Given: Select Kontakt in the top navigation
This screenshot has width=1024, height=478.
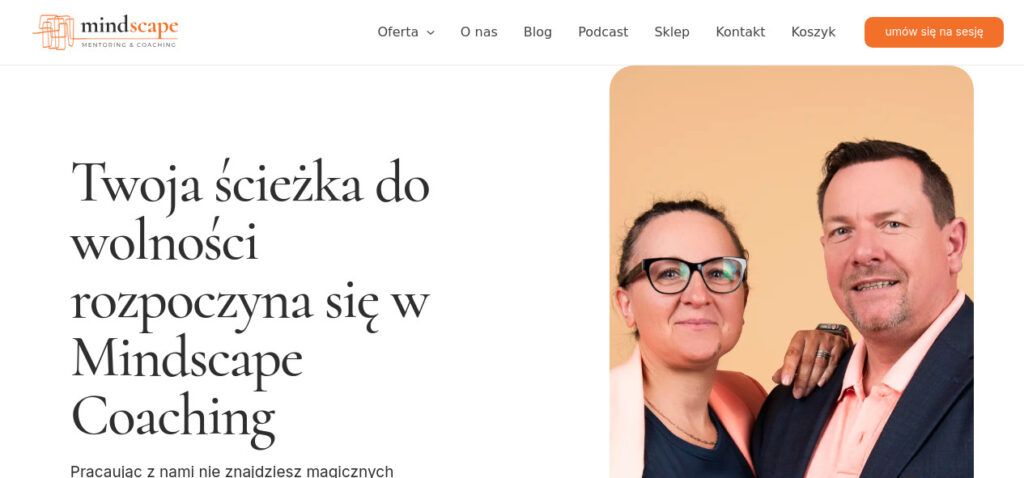Looking at the screenshot, I should pyautogui.click(x=740, y=32).
